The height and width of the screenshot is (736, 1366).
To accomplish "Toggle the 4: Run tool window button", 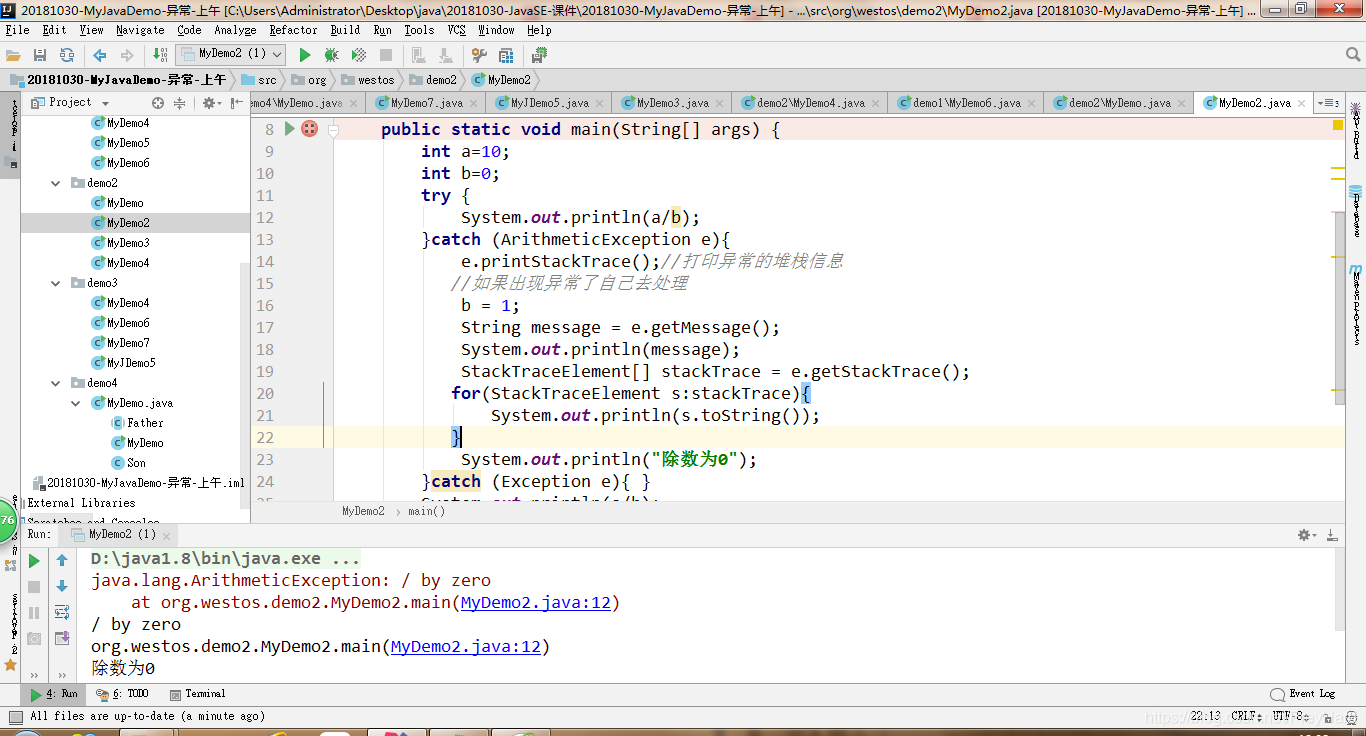I will coord(54,694).
